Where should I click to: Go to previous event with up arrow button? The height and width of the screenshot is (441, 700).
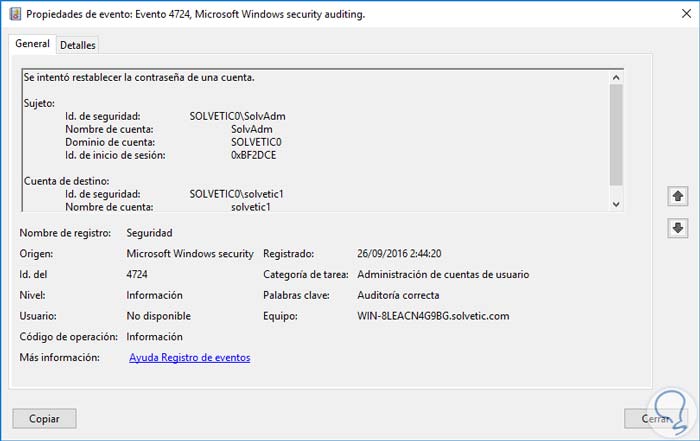coord(678,196)
